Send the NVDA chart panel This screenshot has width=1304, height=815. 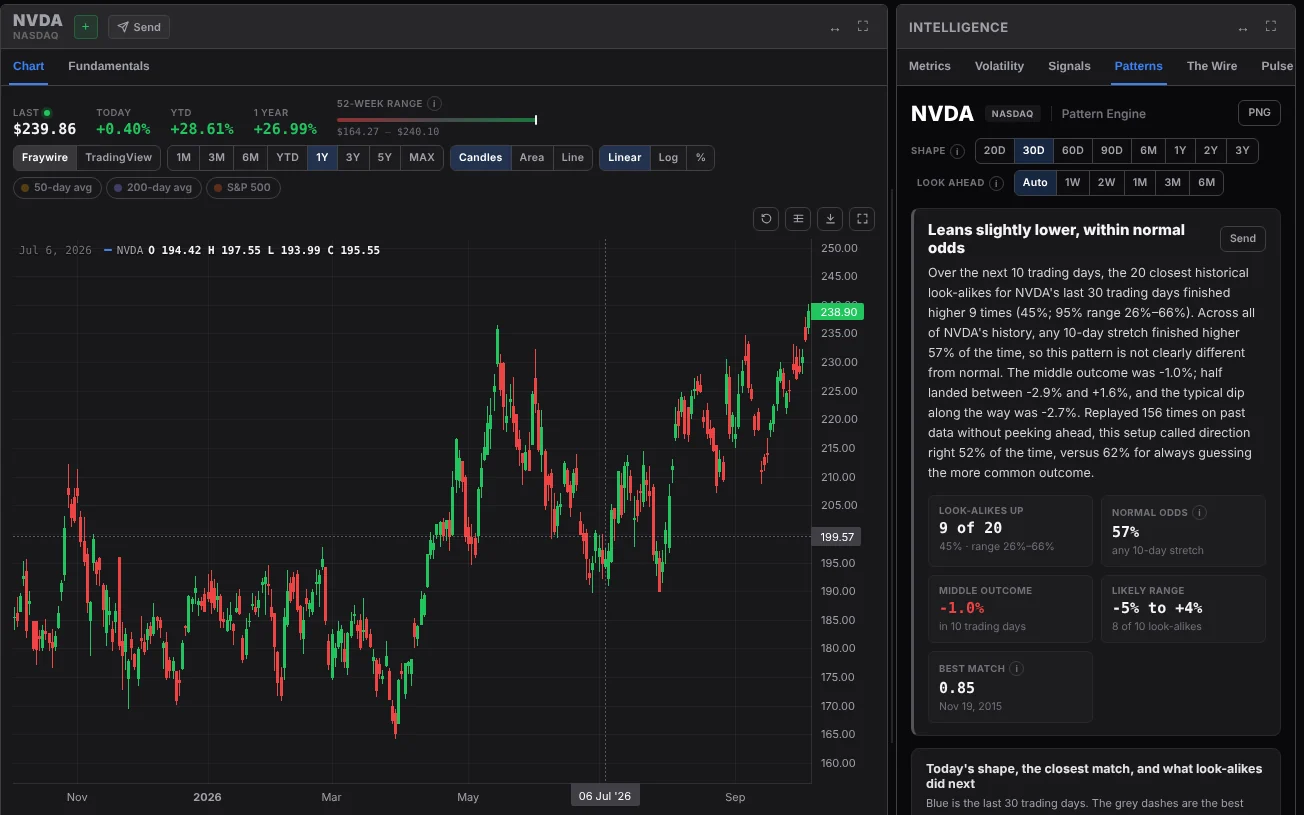(x=139, y=27)
